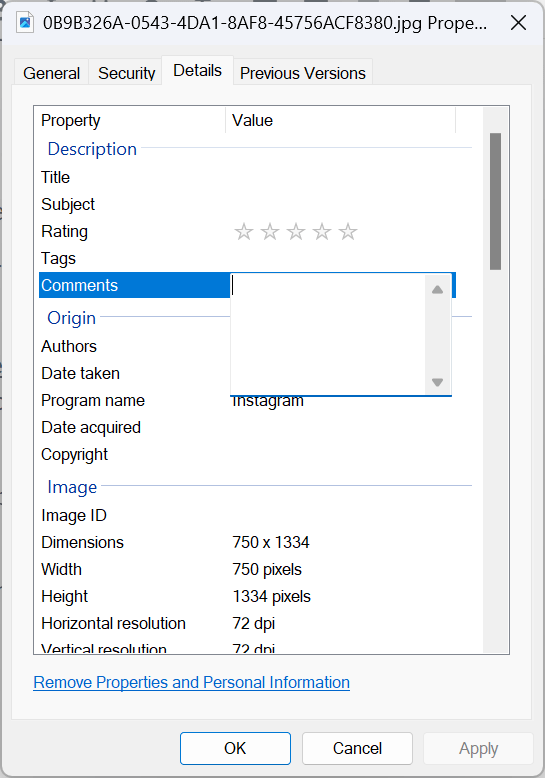545x778 pixels.
Task: Switch to the General tab
Action: [51, 73]
